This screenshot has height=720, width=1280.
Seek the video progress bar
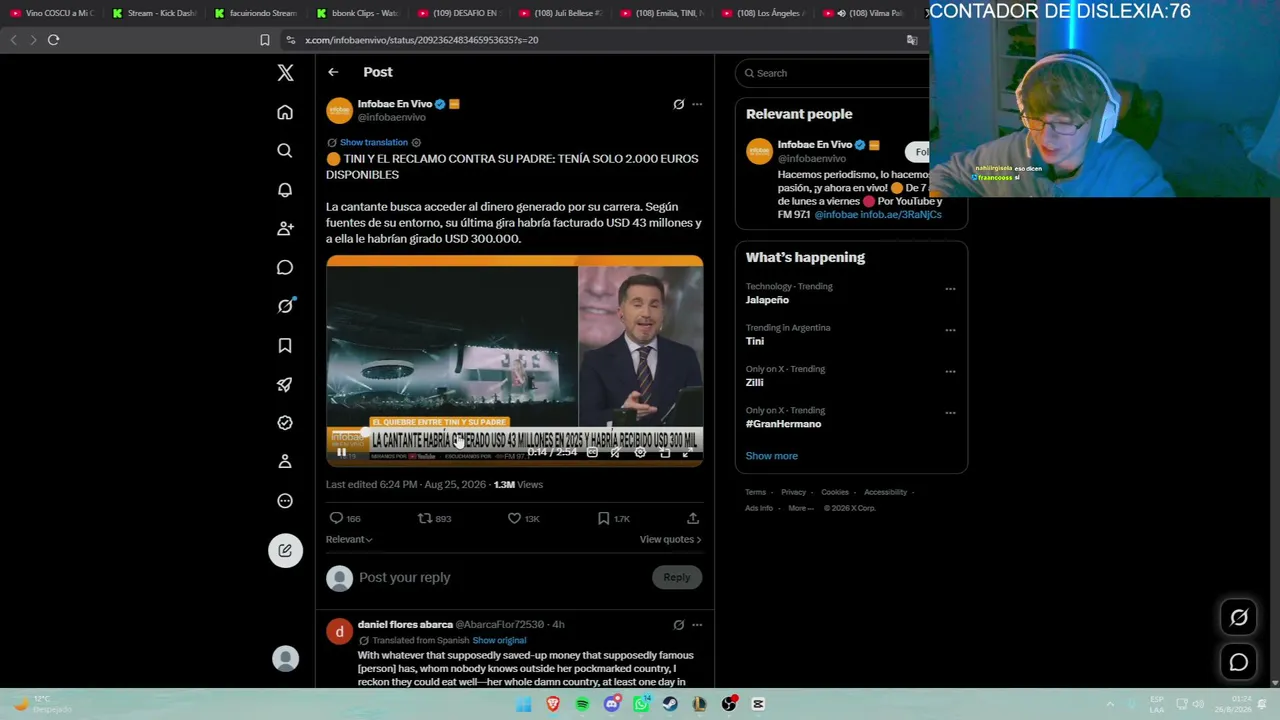pyautogui.click(x=515, y=433)
